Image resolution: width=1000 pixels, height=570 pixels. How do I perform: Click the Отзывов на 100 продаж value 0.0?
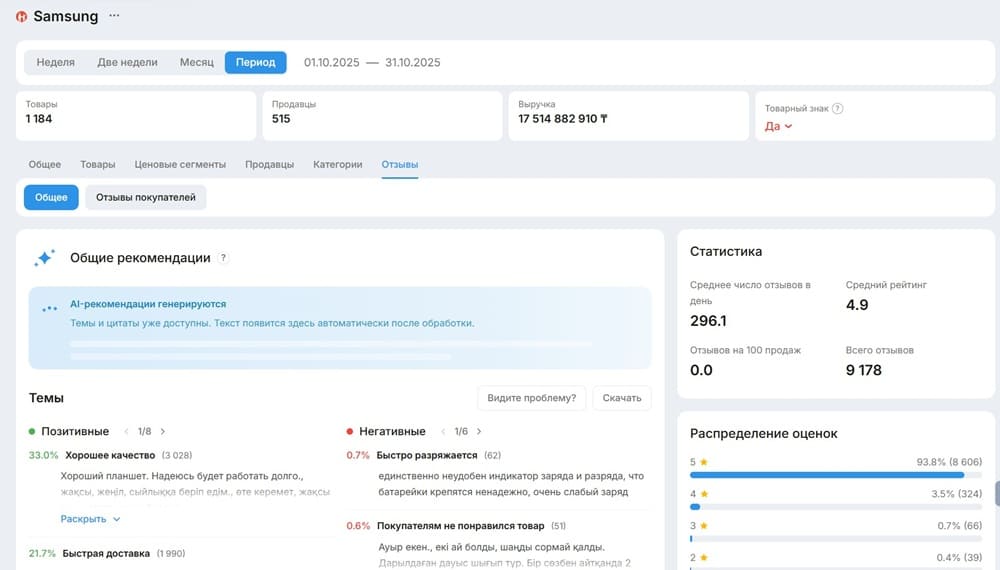[x=701, y=370]
